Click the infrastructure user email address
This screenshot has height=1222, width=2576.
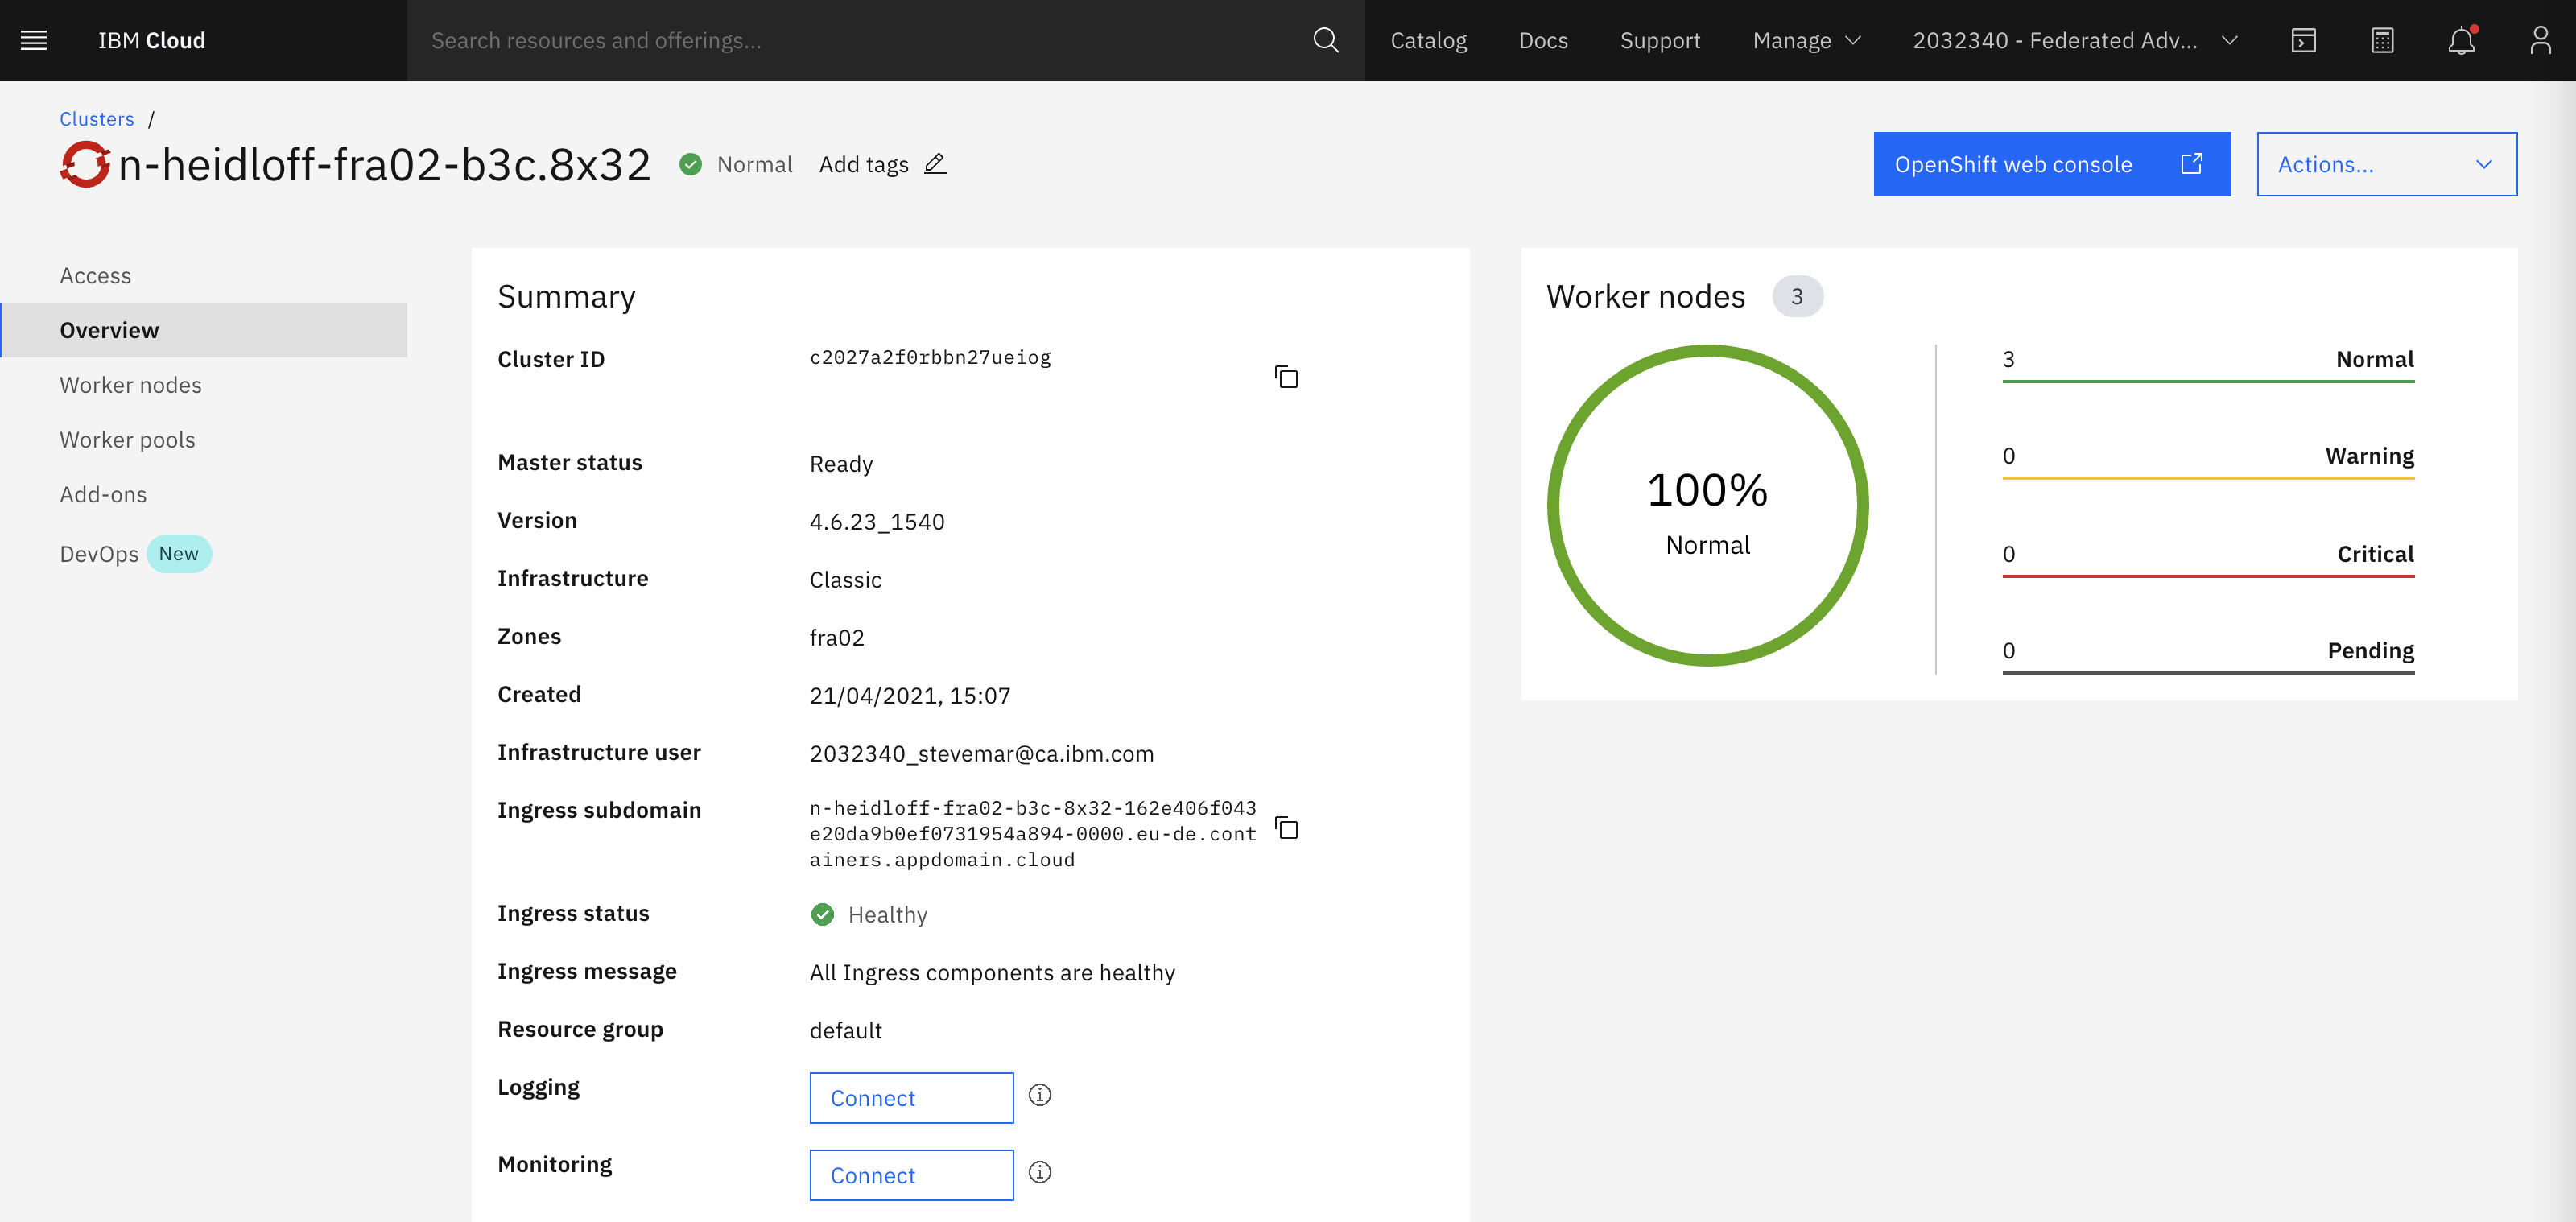tap(982, 753)
